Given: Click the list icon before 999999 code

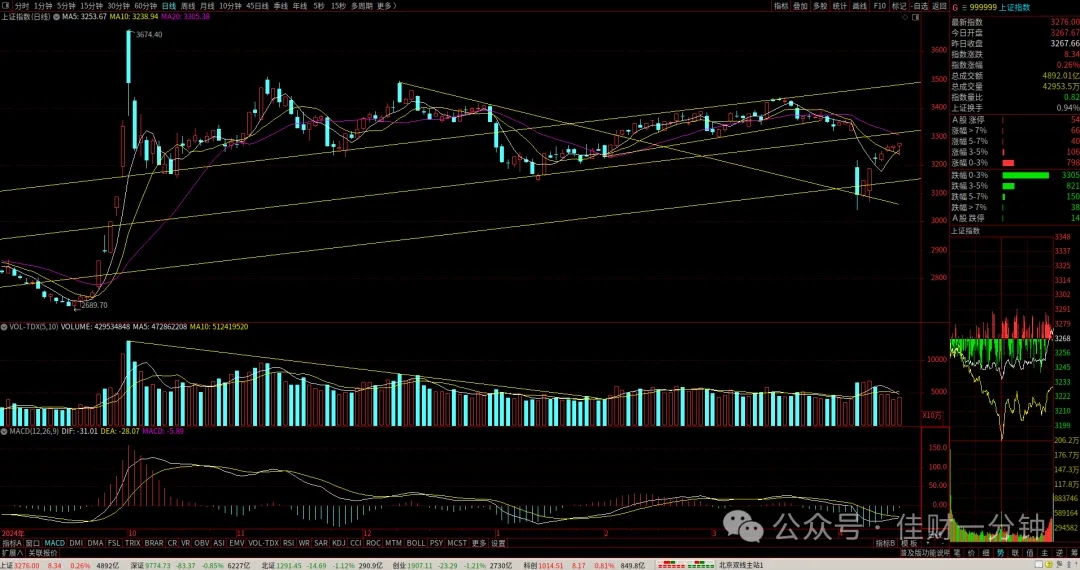Looking at the screenshot, I should click(964, 8).
